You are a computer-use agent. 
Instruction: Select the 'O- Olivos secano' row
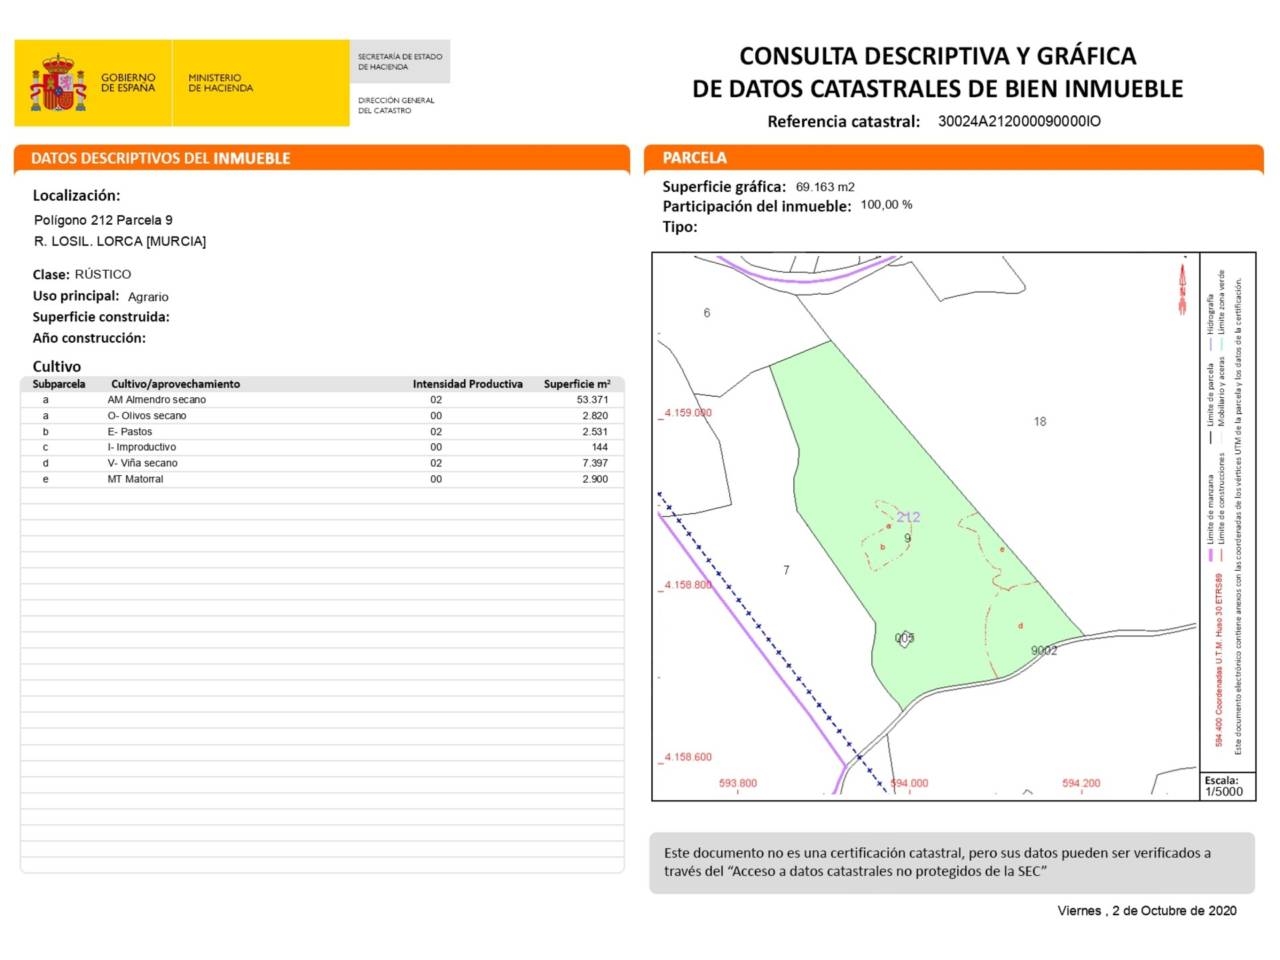pos(322,416)
